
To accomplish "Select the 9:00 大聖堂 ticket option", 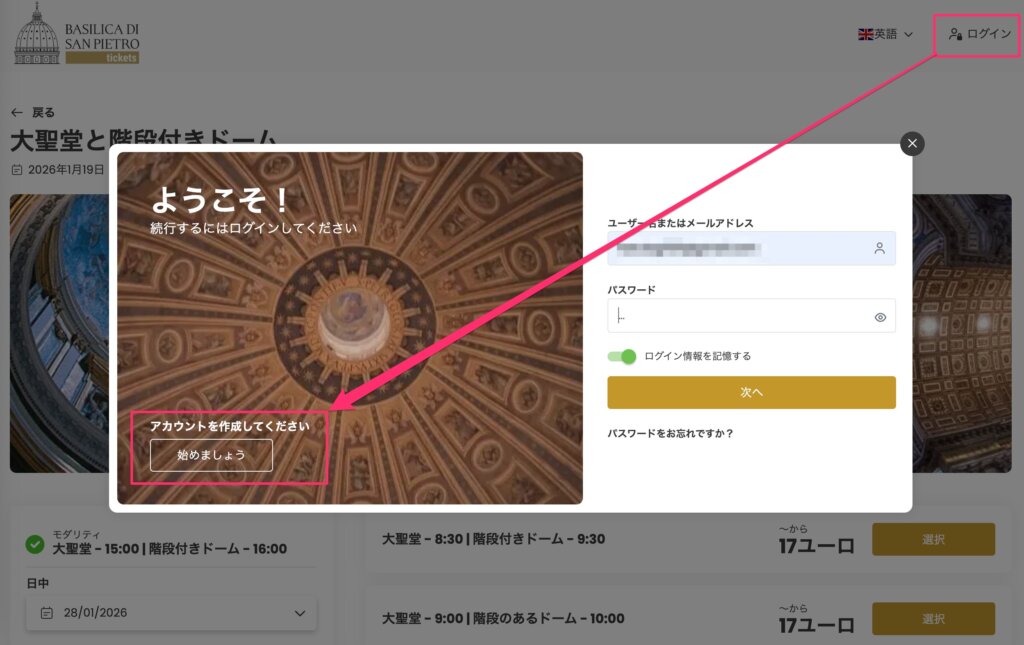I will point(933,618).
